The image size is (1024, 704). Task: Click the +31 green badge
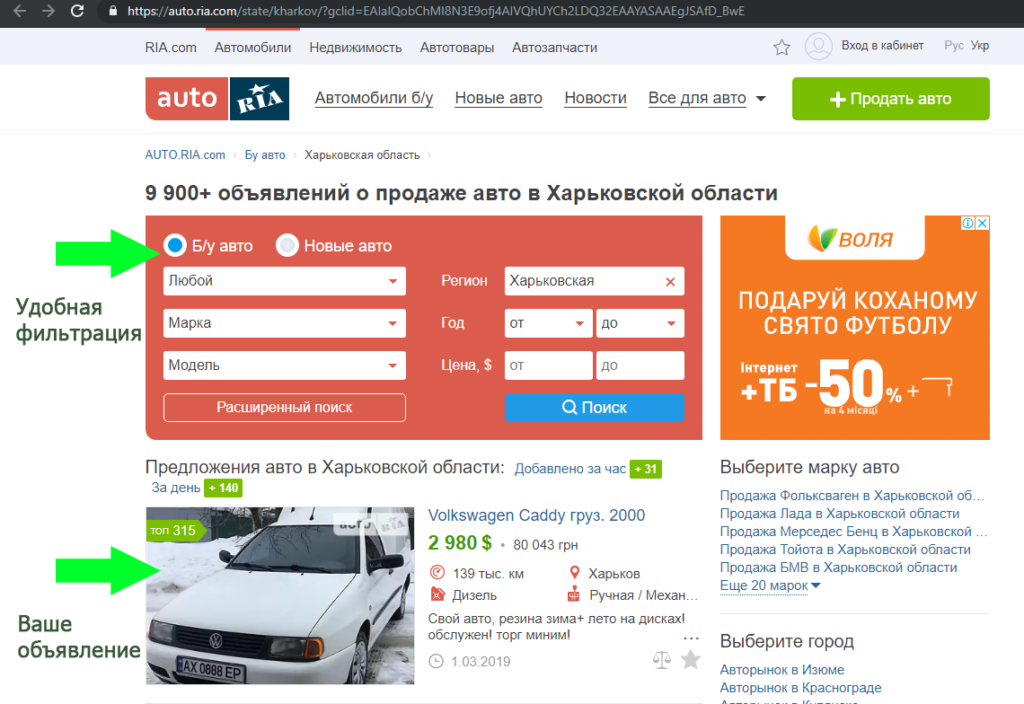[645, 469]
